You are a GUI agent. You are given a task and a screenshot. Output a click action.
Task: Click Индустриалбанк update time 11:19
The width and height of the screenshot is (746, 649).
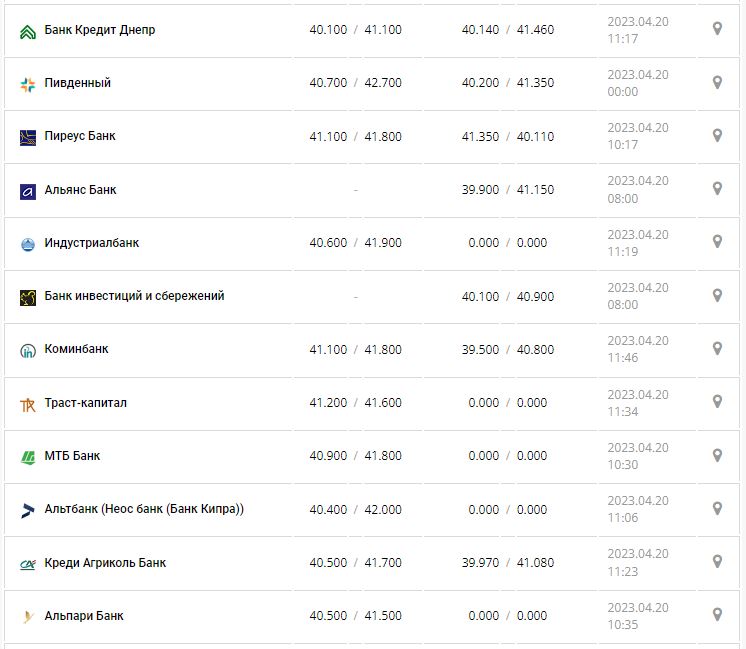(x=622, y=252)
